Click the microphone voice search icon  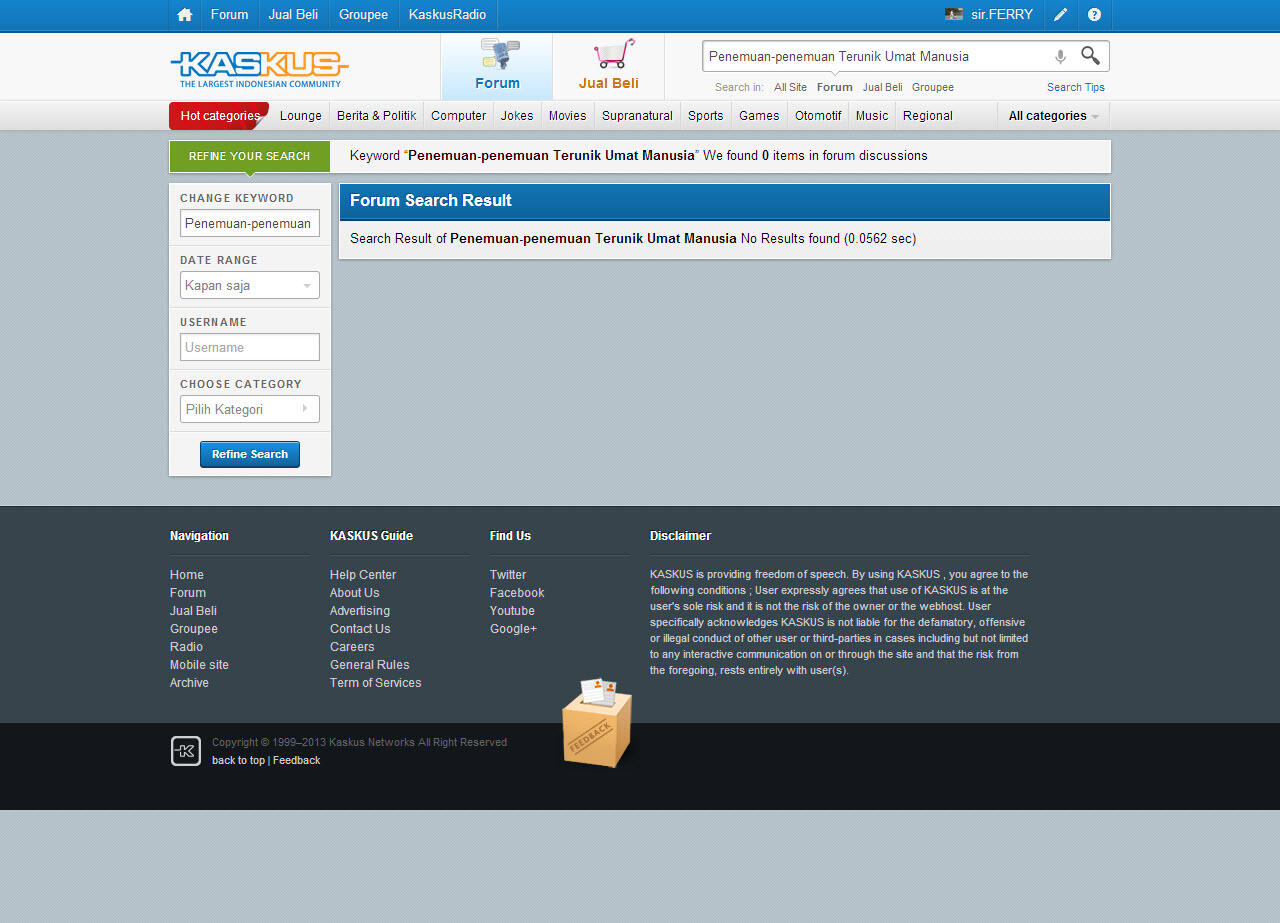pyautogui.click(x=1060, y=57)
